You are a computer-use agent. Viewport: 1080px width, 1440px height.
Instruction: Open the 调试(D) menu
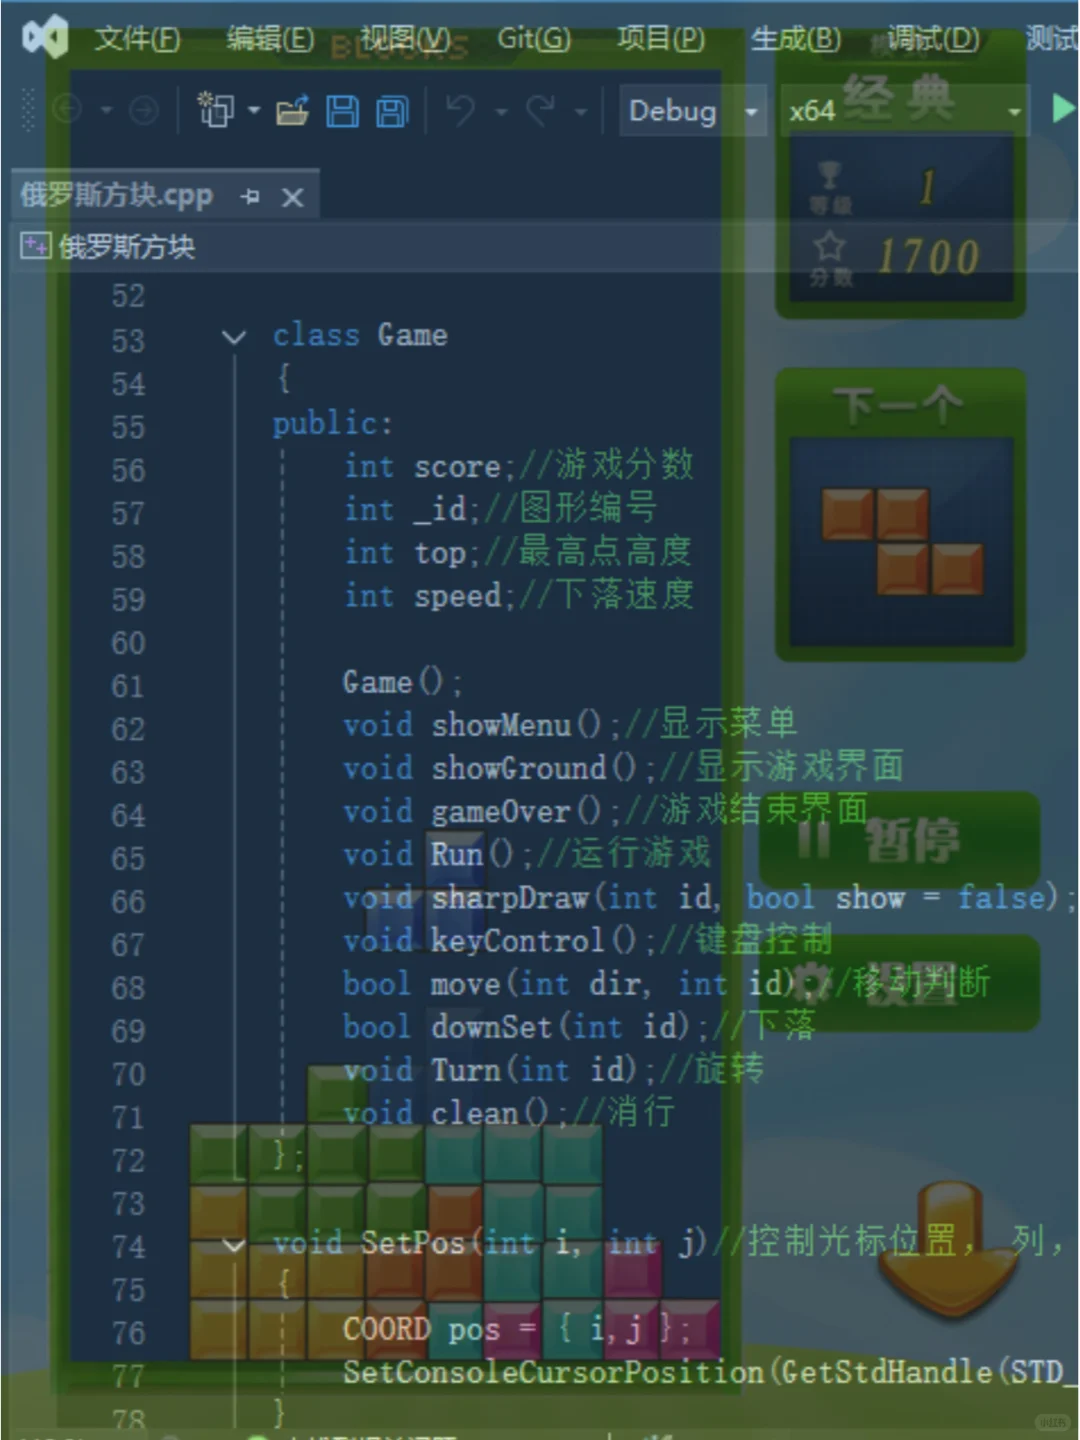(x=933, y=39)
